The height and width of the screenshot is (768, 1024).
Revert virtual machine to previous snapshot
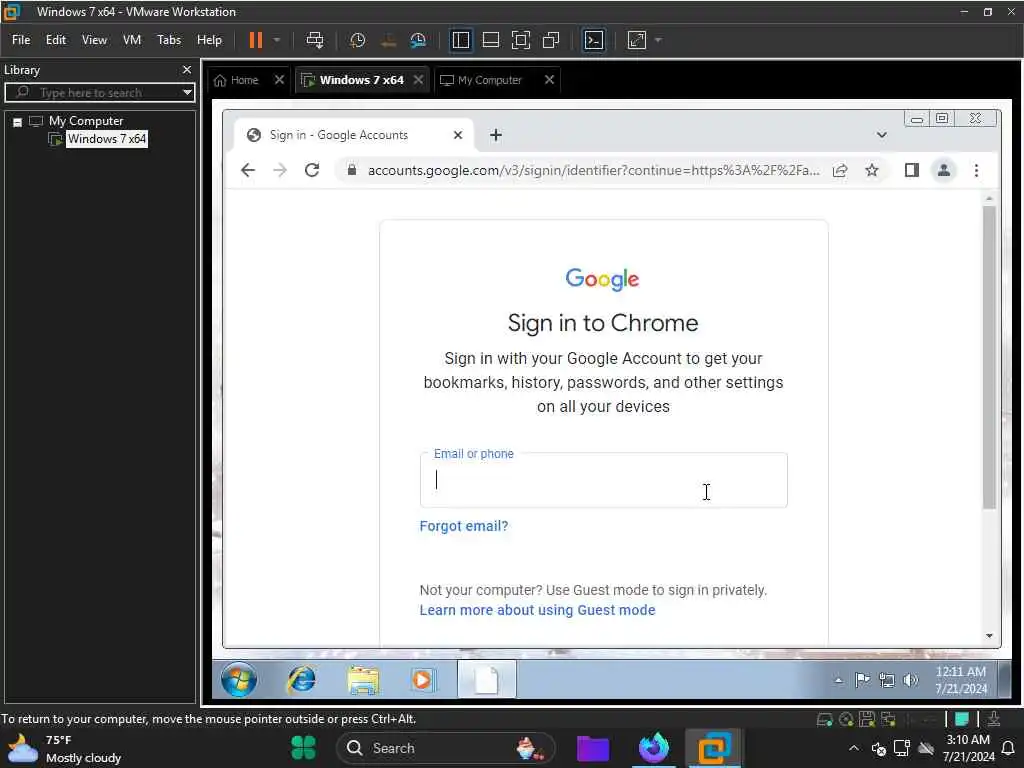(x=388, y=40)
